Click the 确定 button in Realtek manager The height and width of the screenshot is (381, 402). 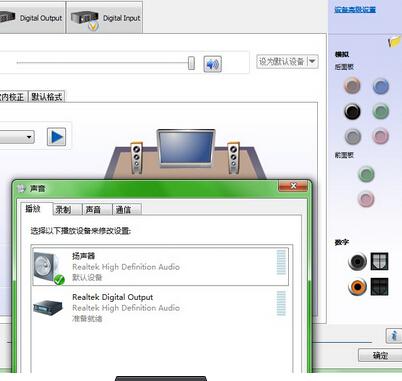point(380,355)
